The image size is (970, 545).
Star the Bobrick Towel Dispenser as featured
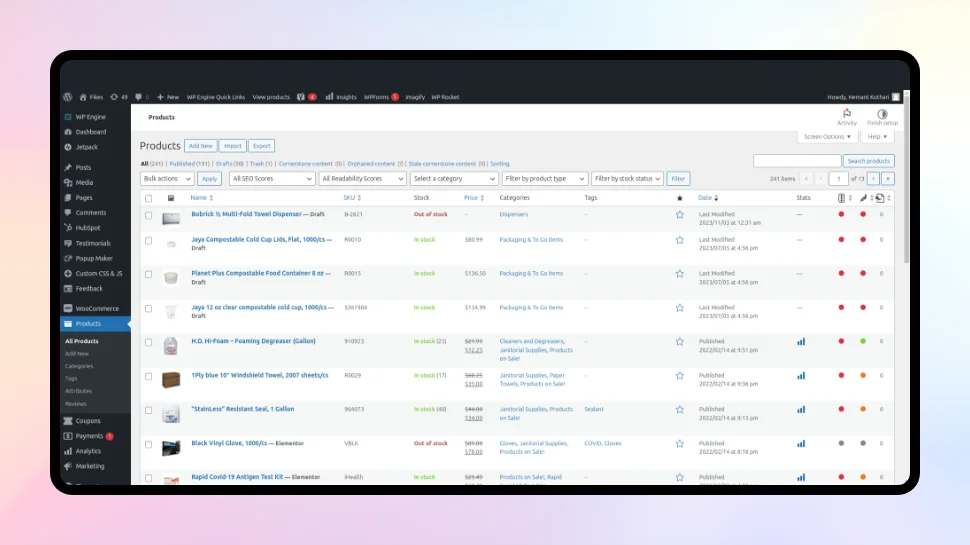click(679, 214)
